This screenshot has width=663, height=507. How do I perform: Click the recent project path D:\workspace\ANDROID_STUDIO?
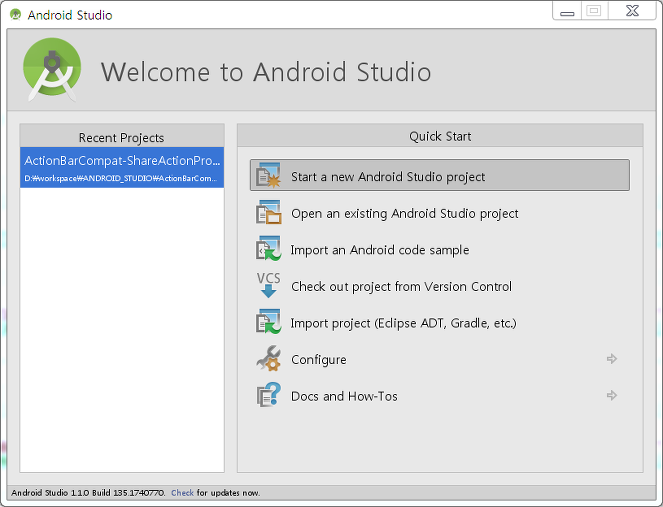(x=121, y=178)
